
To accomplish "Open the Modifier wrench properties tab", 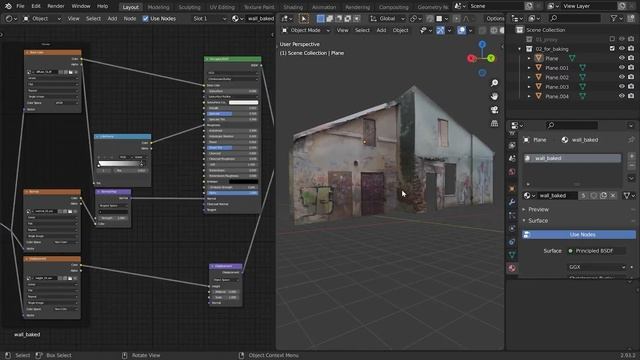I will [512, 202].
